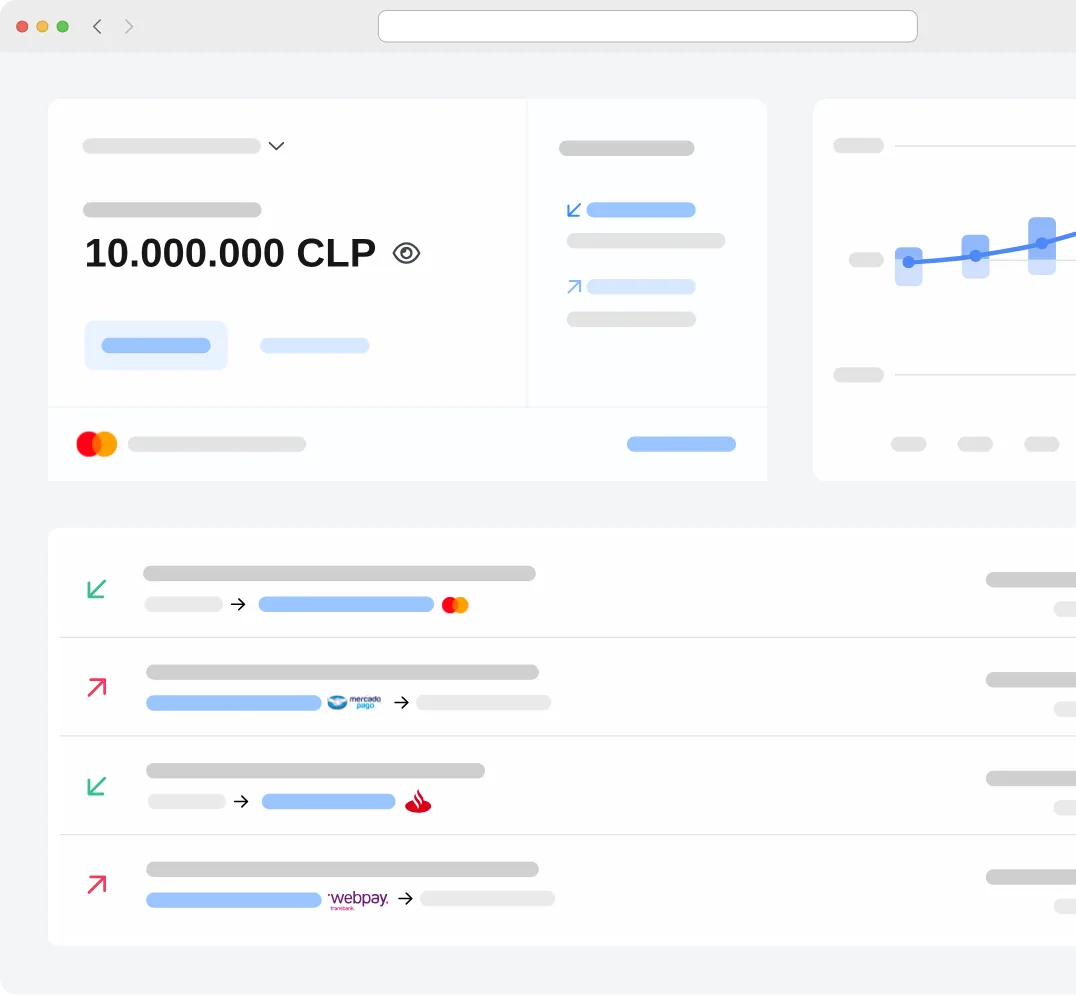Image resolution: width=1076 pixels, height=996 pixels.
Task: Expand the account selector chevron above the balance
Action: [276, 146]
